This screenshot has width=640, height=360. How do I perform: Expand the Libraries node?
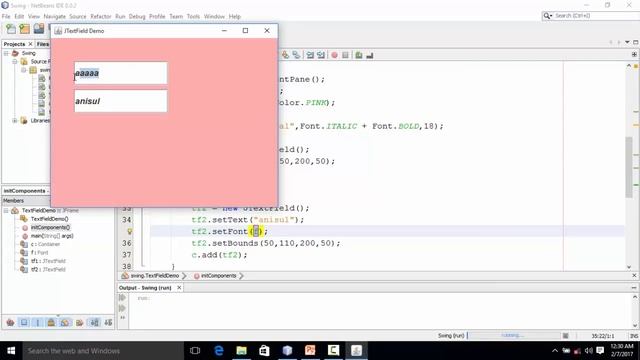(x=15, y=120)
